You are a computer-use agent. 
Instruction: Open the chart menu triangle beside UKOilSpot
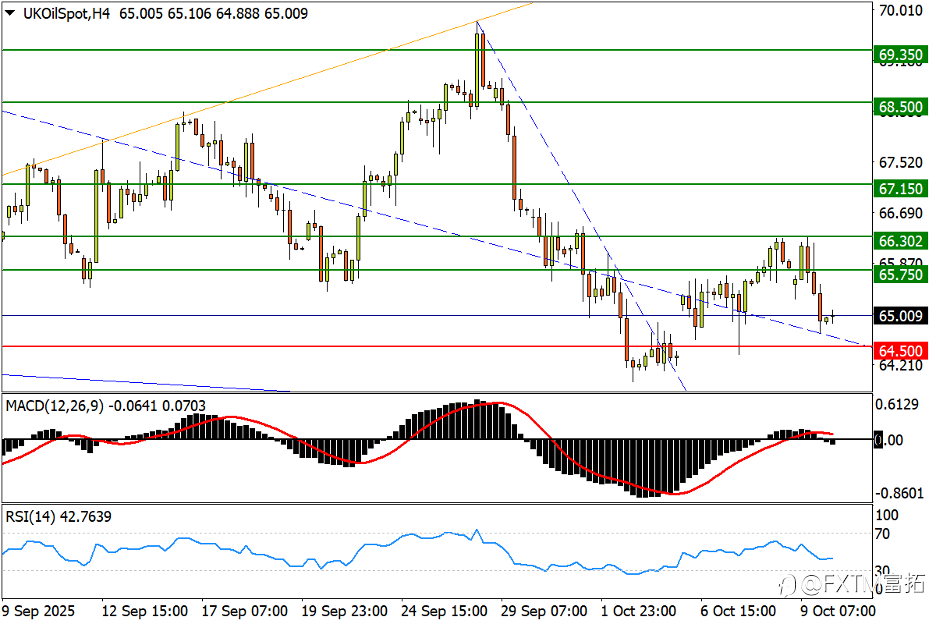pyautogui.click(x=10, y=13)
